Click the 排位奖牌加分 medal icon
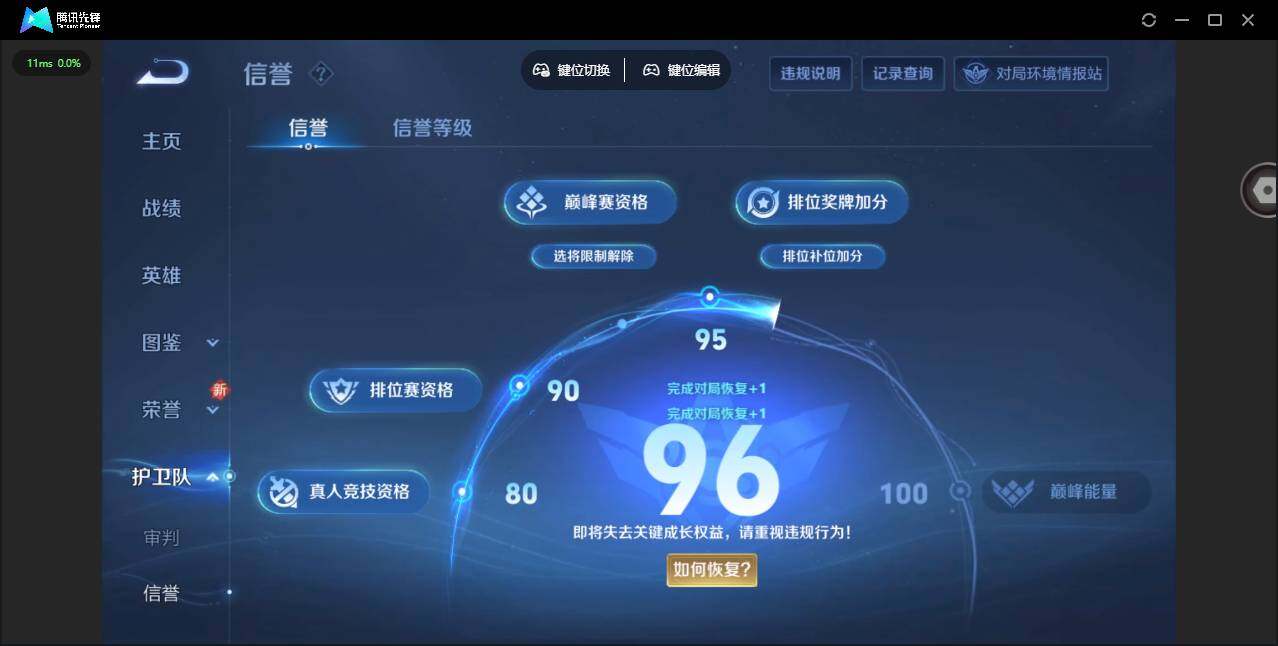The width and height of the screenshot is (1278, 646). coord(763,203)
